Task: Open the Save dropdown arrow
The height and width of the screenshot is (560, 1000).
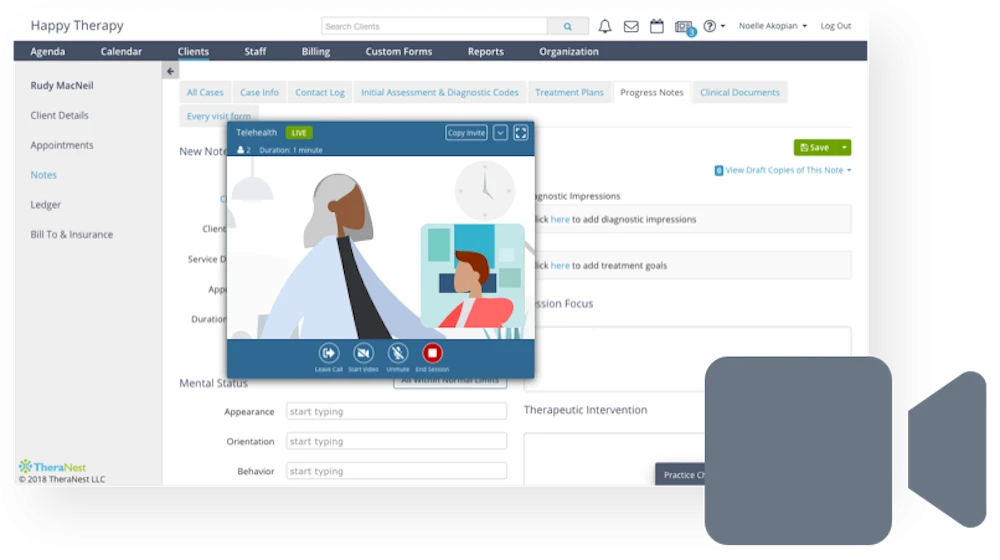Action: point(844,147)
